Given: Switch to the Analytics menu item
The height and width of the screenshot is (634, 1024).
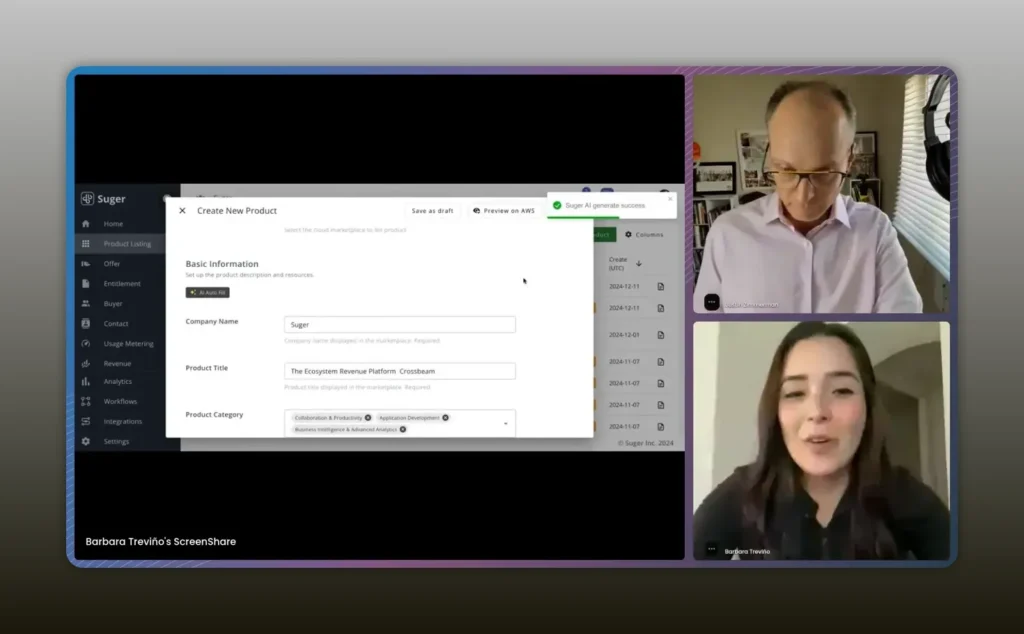Looking at the screenshot, I should [x=117, y=382].
